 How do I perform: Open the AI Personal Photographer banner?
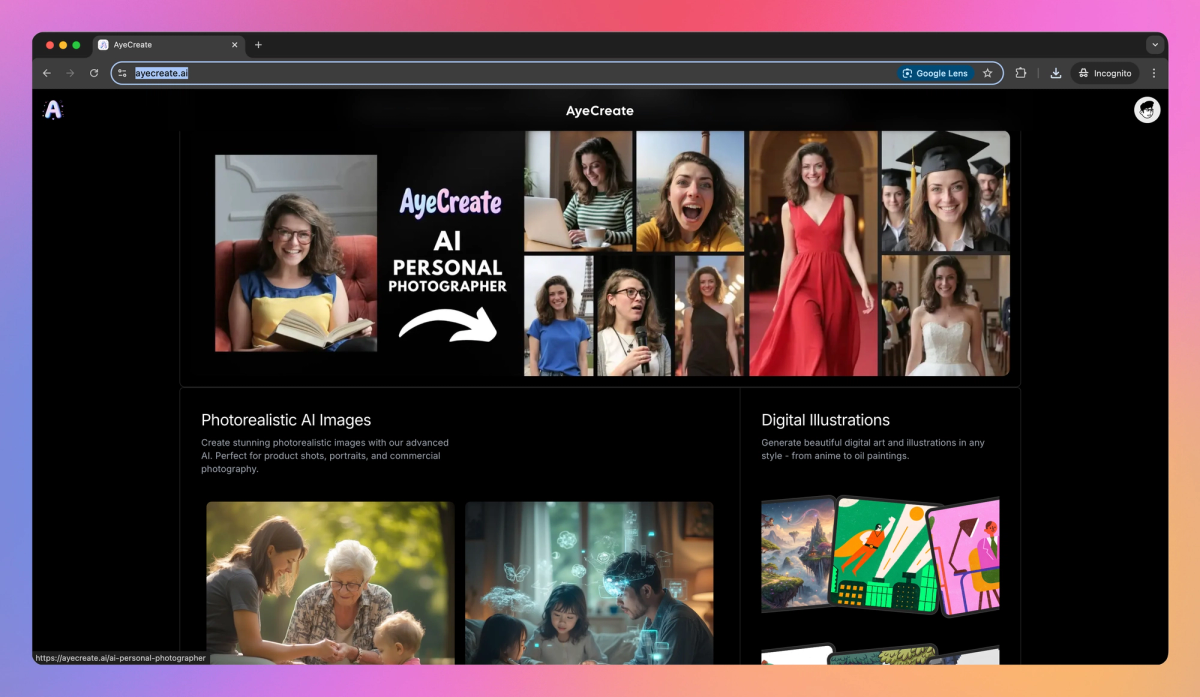coord(600,255)
